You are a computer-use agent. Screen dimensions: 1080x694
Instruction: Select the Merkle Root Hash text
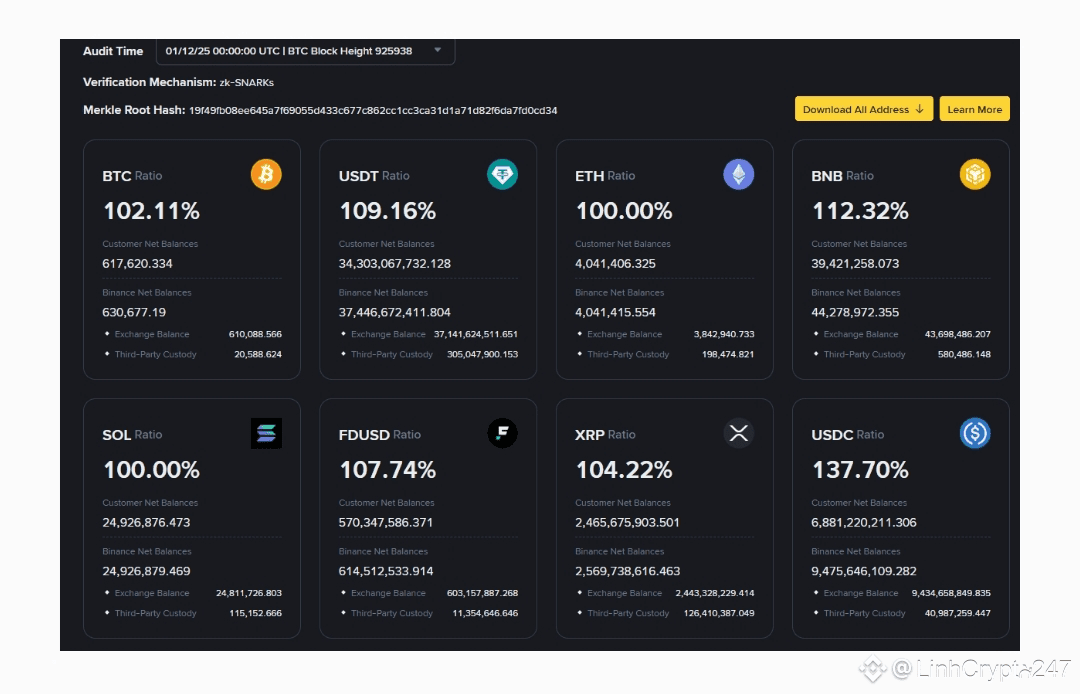(x=373, y=110)
